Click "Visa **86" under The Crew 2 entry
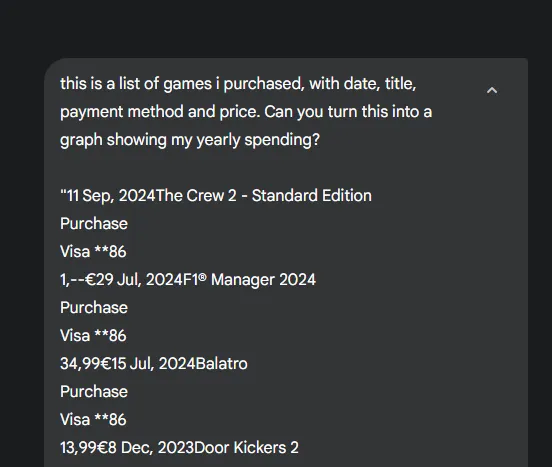This screenshot has width=552, height=467. pyautogui.click(x=93, y=252)
